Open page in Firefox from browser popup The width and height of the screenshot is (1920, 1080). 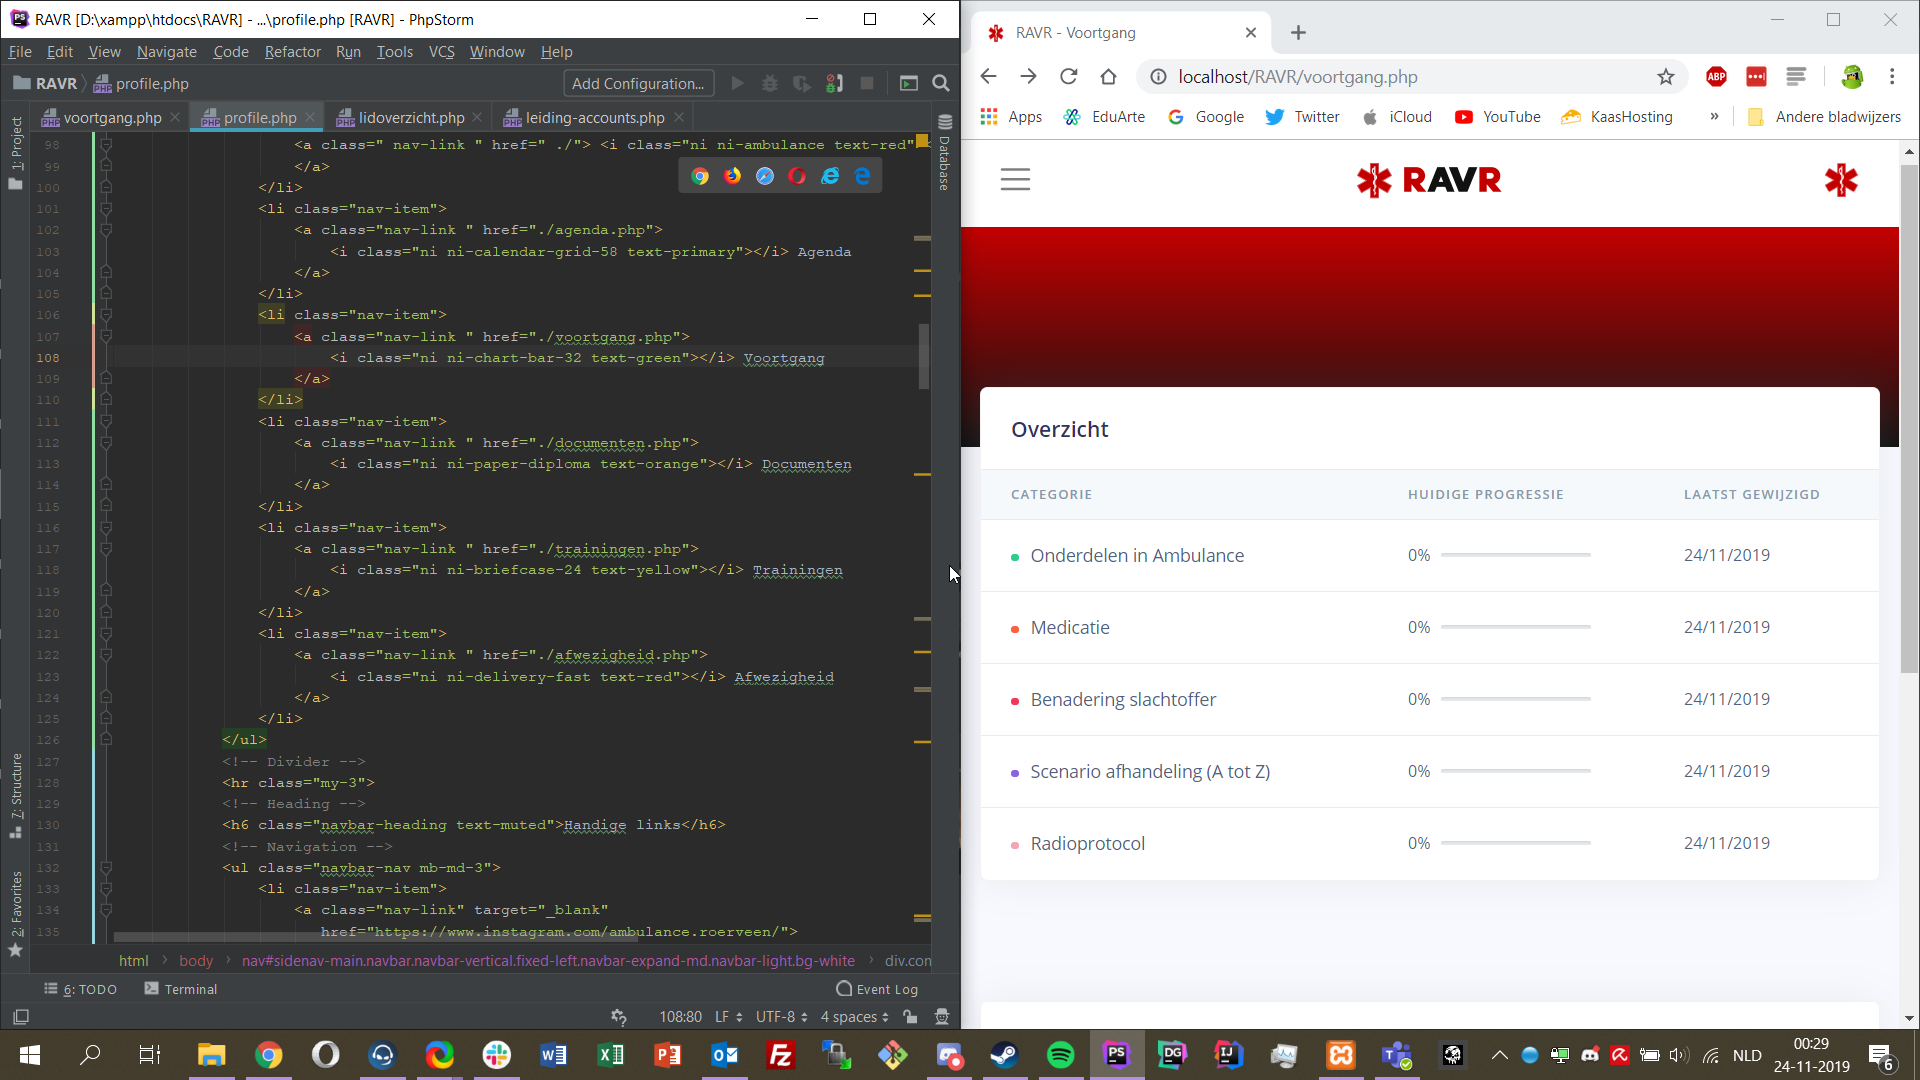pyautogui.click(x=733, y=176)
